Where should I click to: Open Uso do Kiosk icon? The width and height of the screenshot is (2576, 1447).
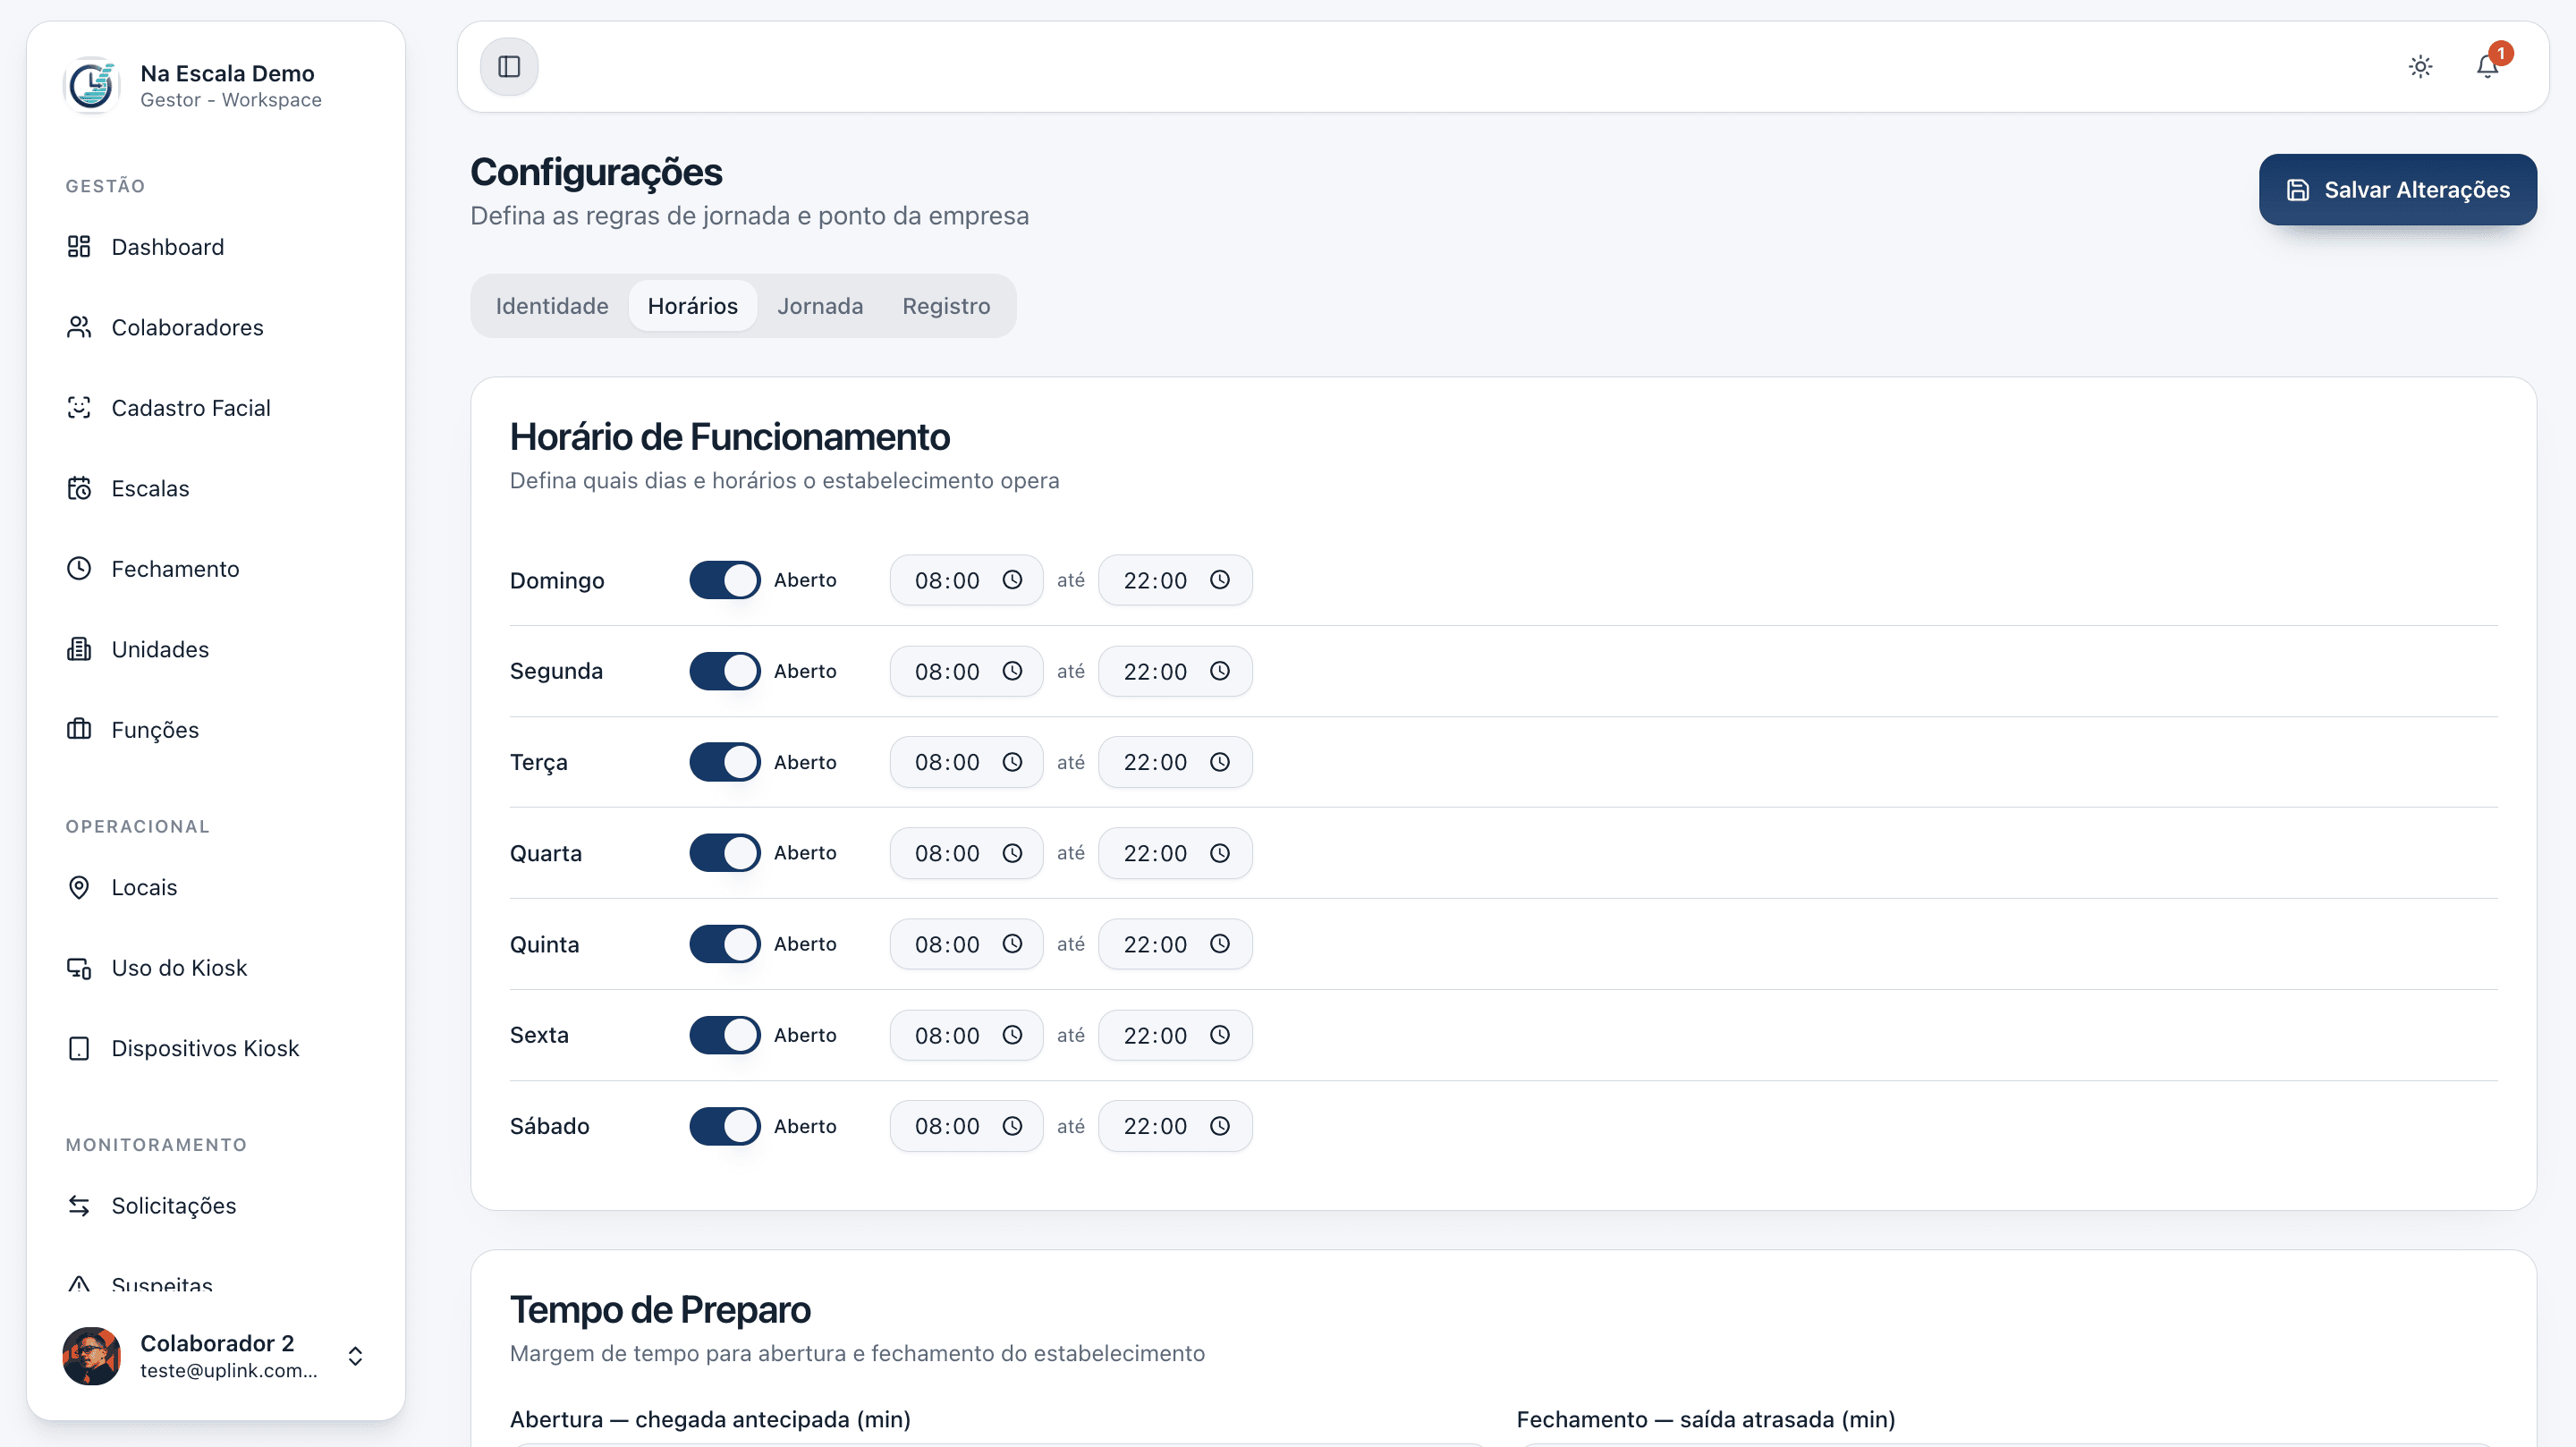point(79,968)
